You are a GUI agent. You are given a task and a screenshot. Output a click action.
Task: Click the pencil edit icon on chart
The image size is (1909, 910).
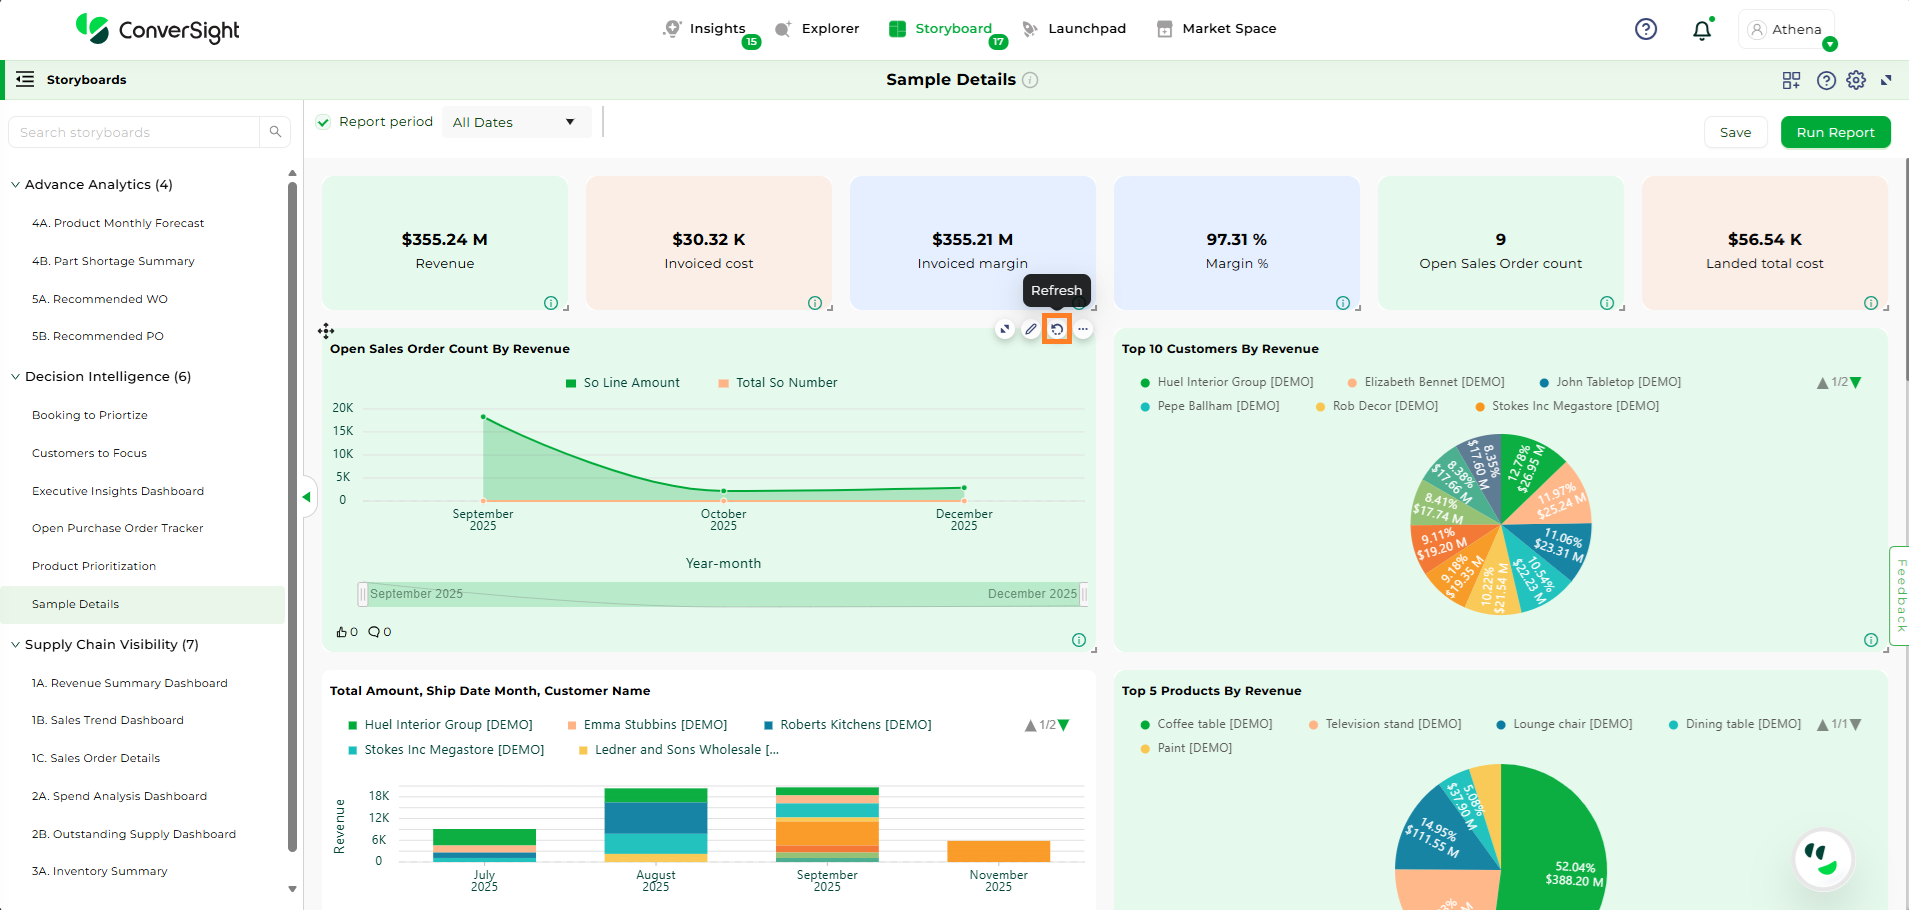(x=1031, y=329)
